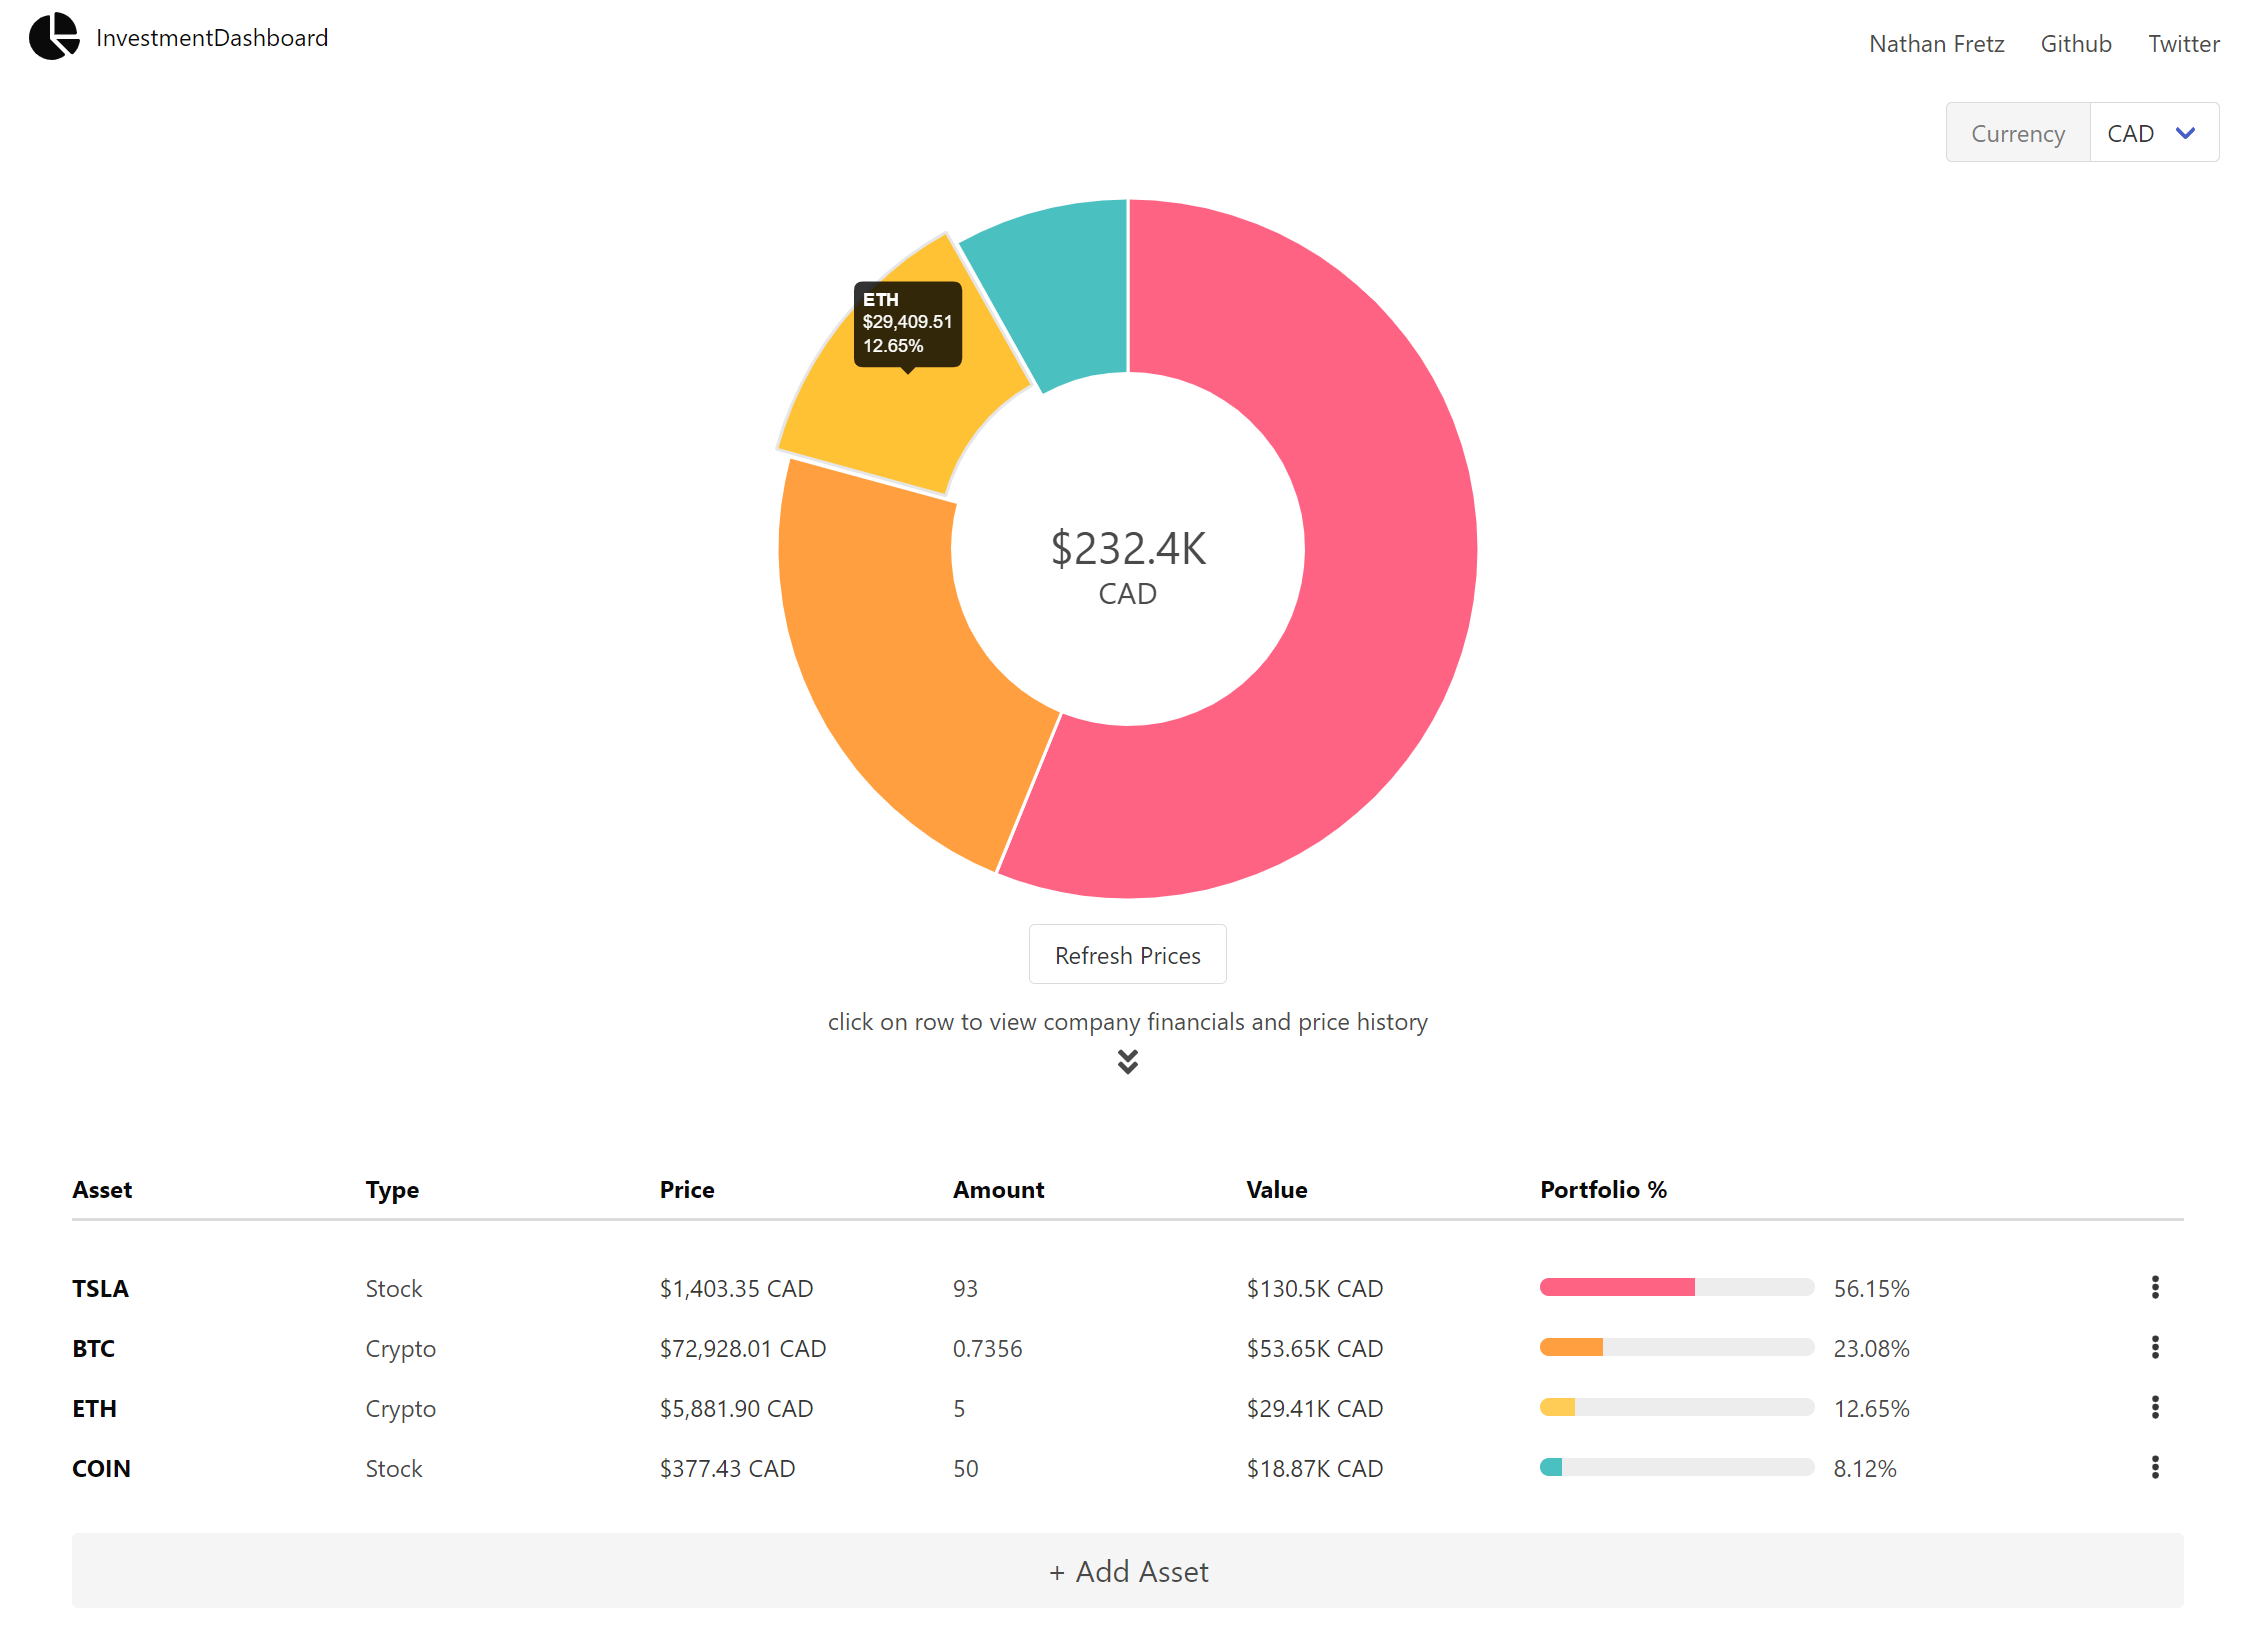Open the kebab menu for TSLA row
This screenshot has width=2256, height=1642.
point(2155,1288)
